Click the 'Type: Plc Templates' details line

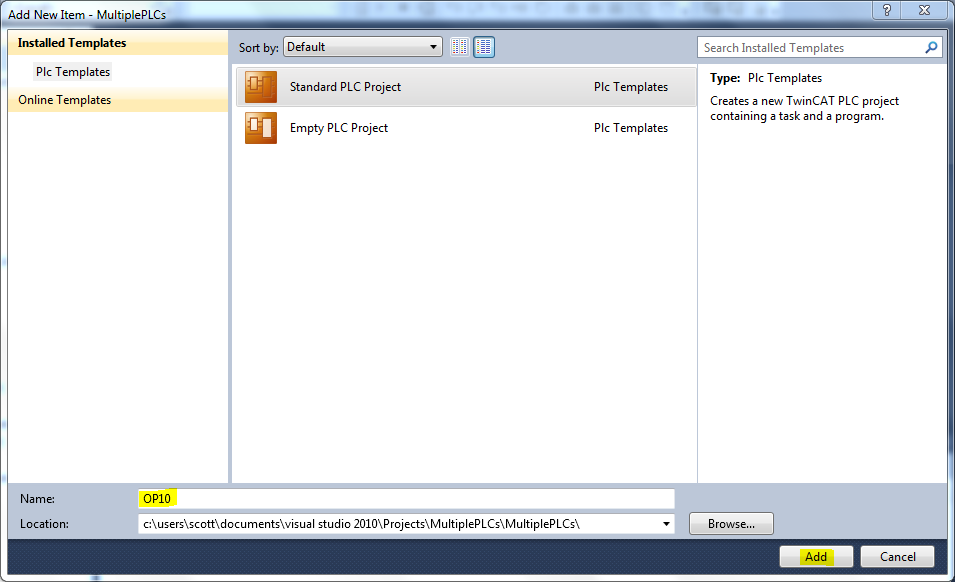point(766,78)
